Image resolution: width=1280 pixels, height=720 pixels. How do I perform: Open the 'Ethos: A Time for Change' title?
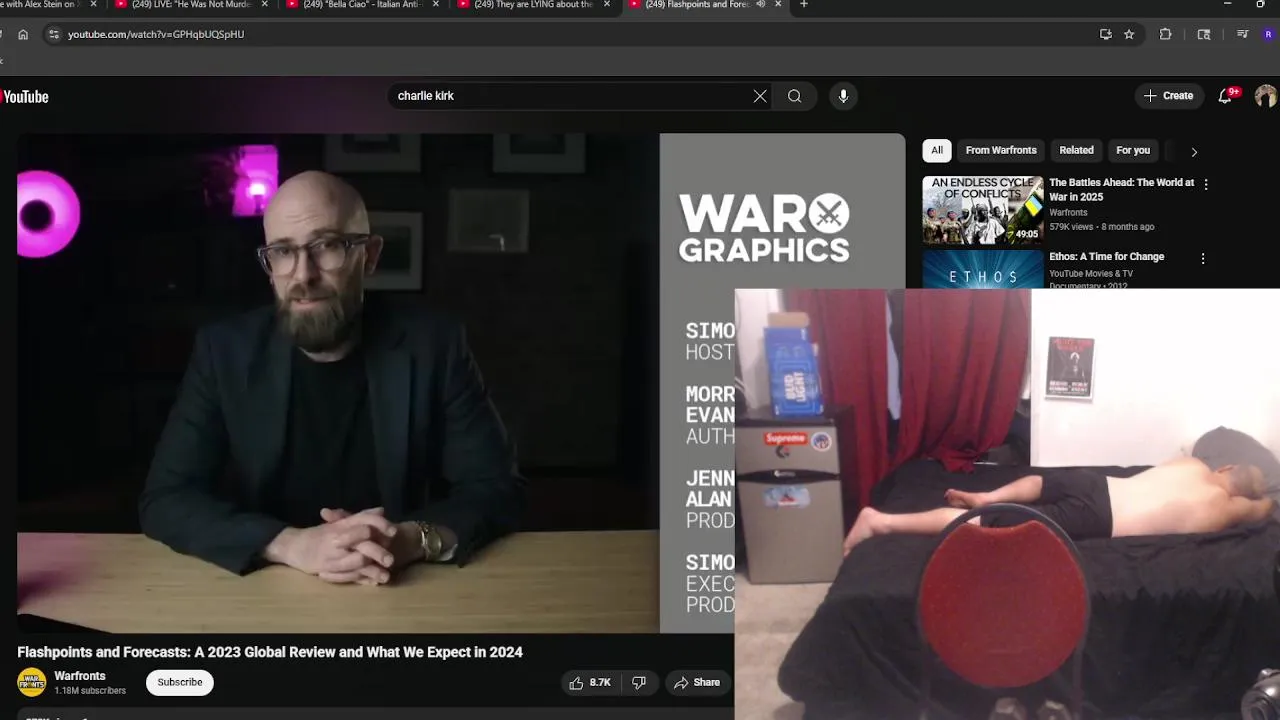click(1106, 257)
